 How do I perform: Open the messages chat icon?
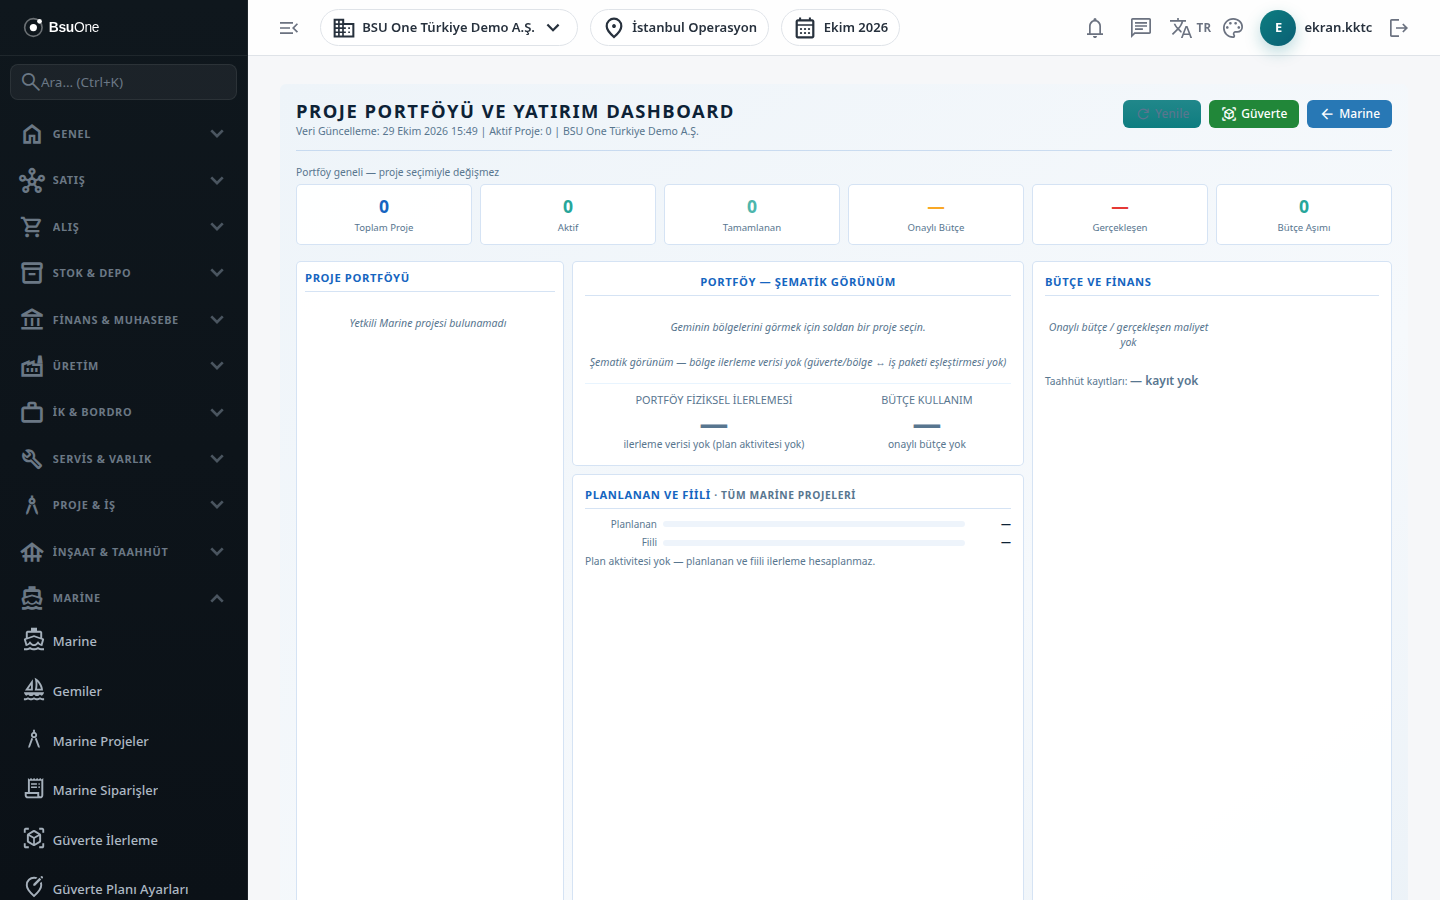point(1141,28)
